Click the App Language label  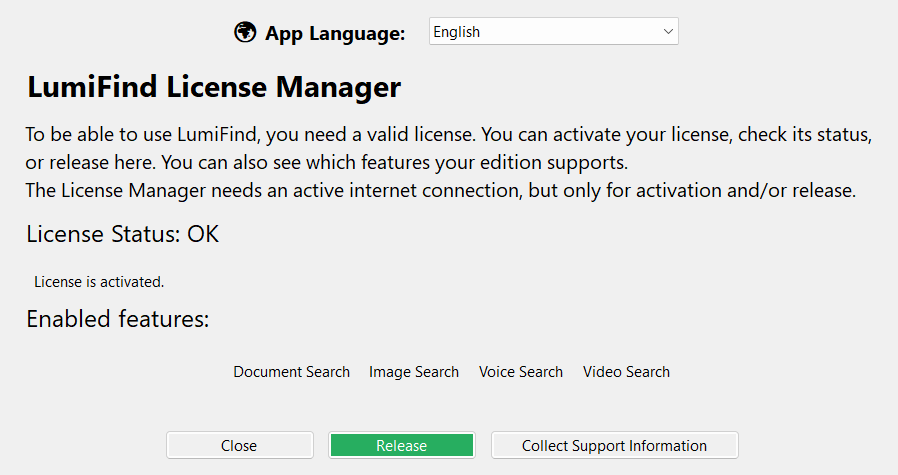tap(335, 33)
